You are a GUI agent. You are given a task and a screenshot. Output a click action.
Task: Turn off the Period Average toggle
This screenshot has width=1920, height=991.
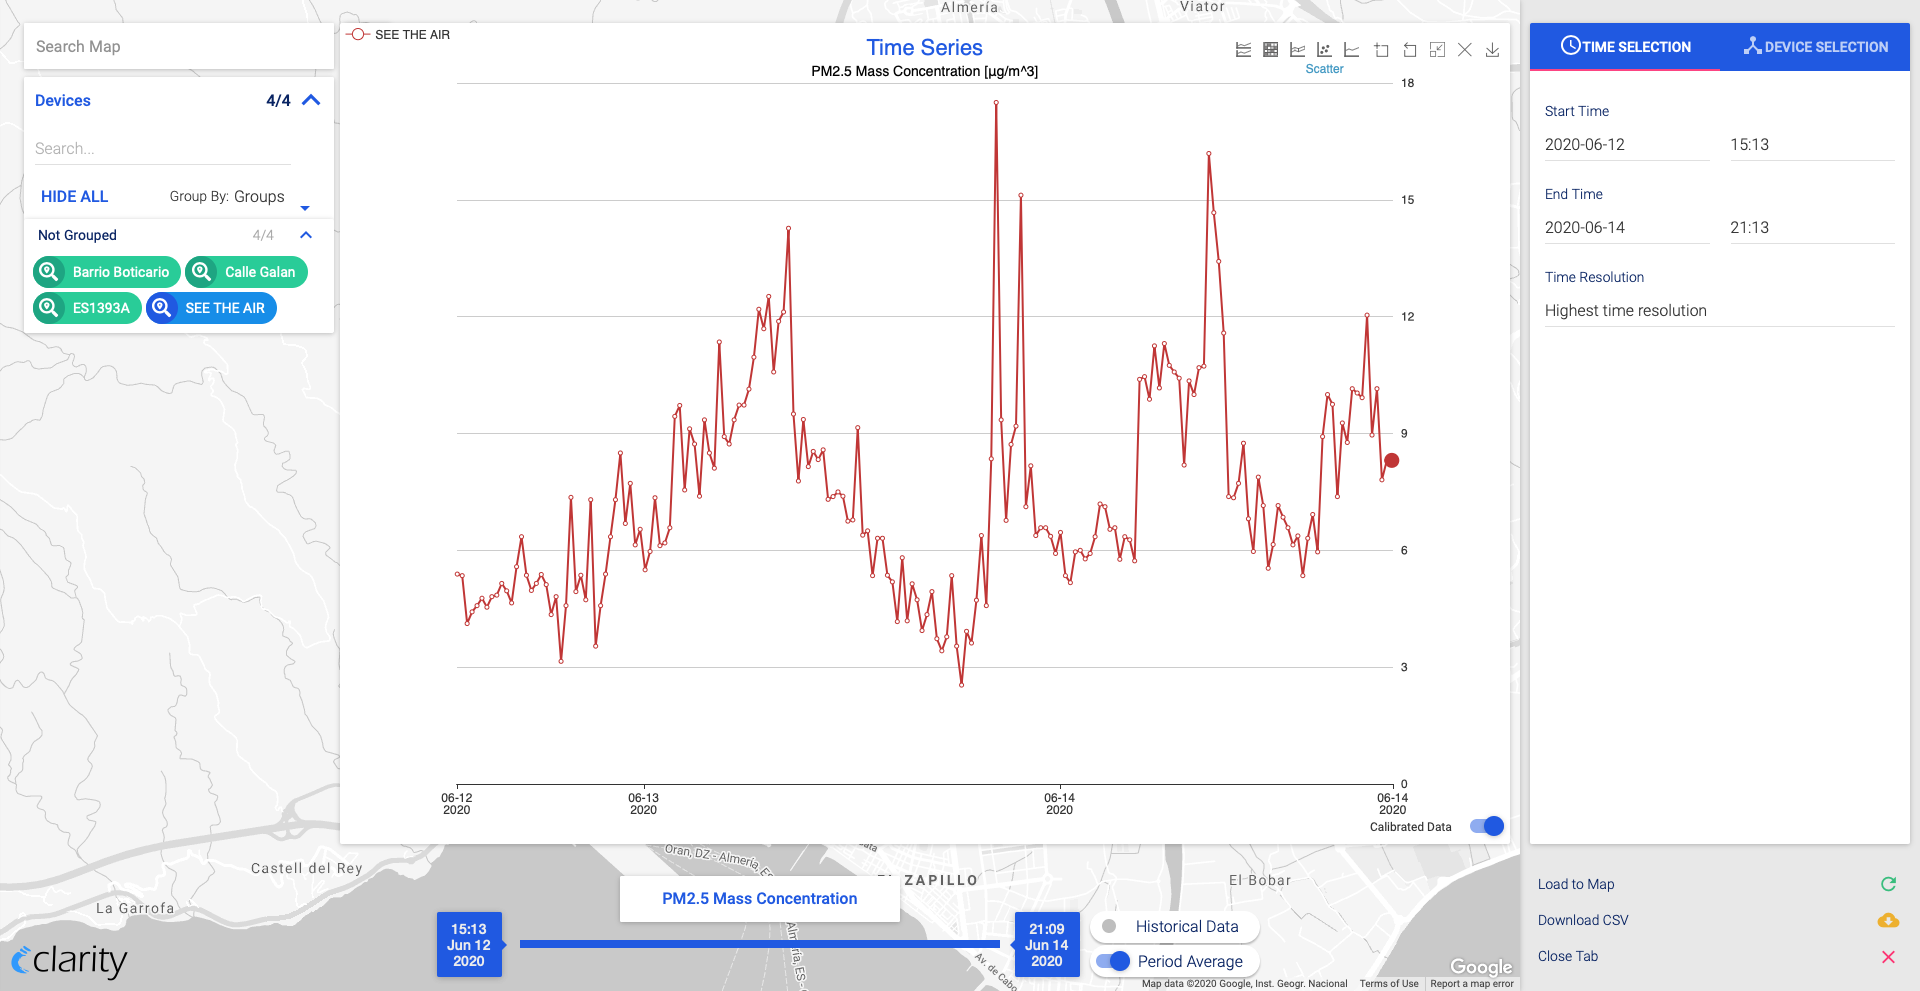coord(1113,961)
